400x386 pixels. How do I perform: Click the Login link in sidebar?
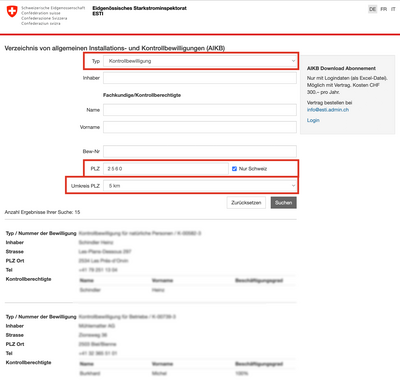click(313, 120)
